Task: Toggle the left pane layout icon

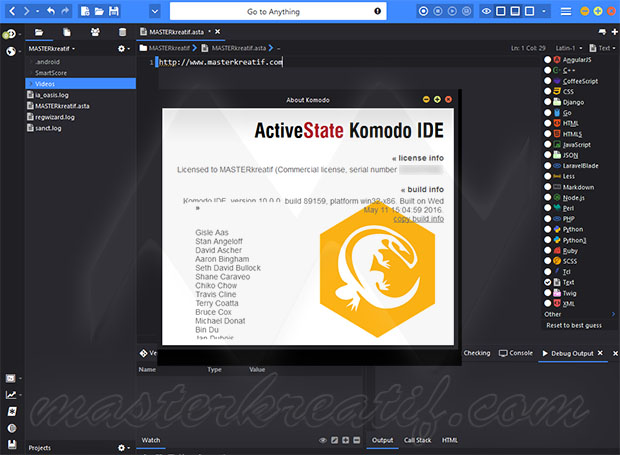Action: 501,11
